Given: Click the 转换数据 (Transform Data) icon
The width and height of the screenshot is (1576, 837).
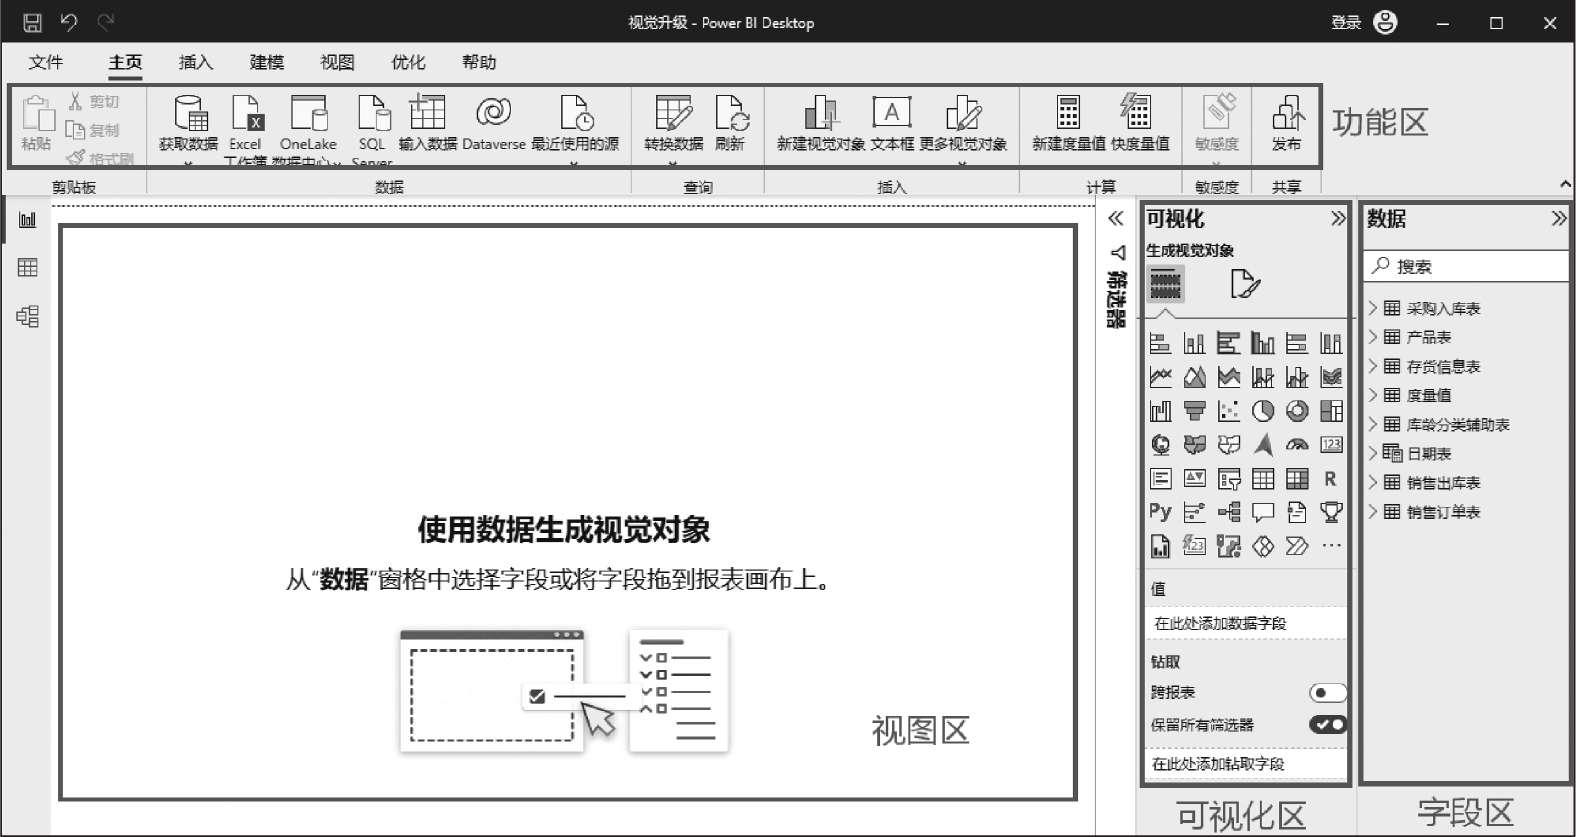Looking at the screenshot, I should click(x=673, y=115).
